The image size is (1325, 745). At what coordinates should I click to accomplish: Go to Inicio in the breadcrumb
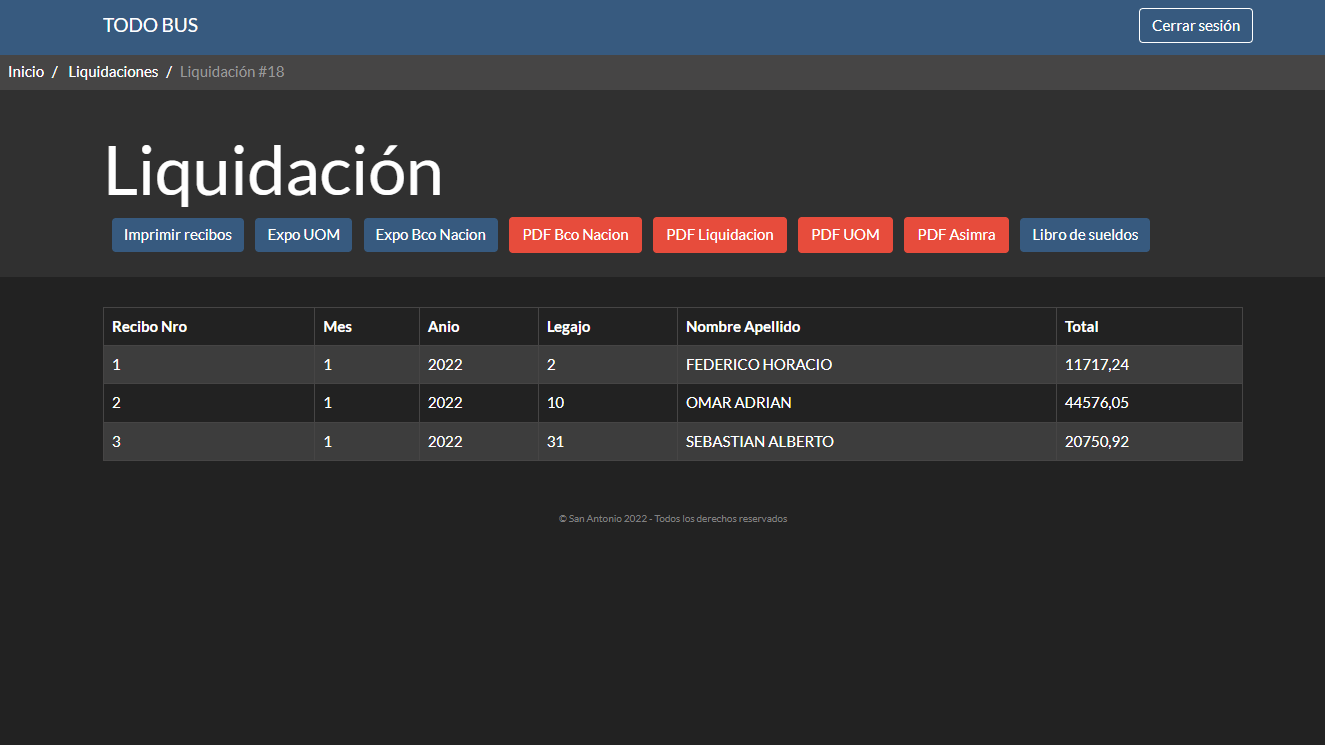click(x=26, y=72)
